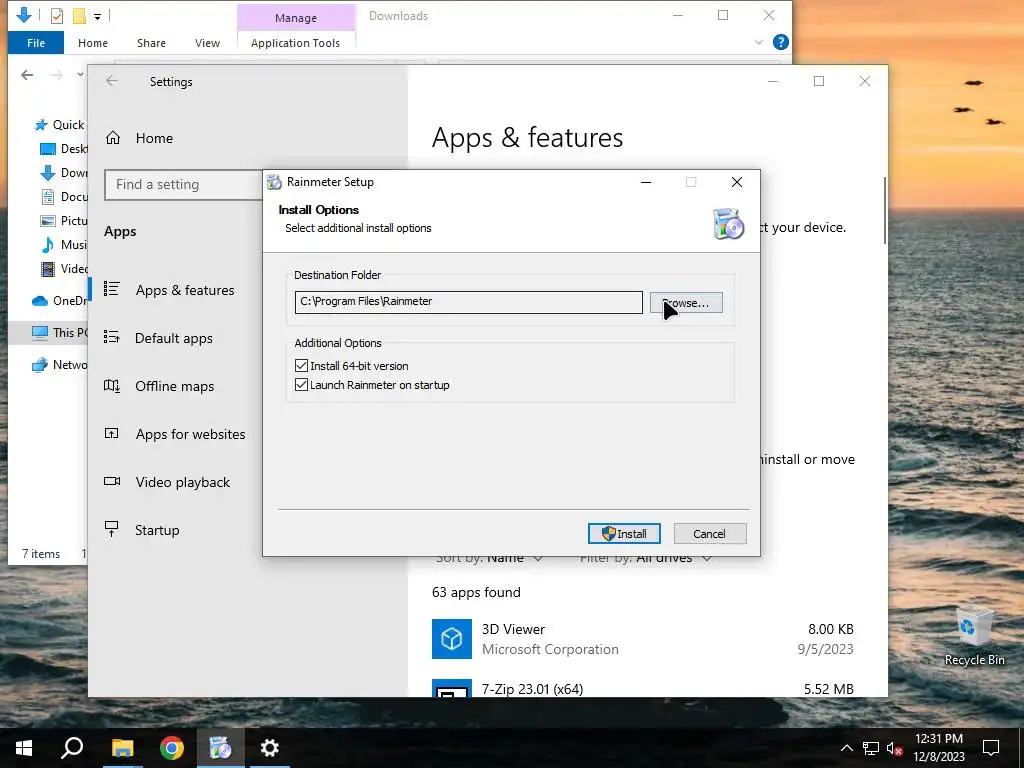The height and width of the screenshot is (768, 1024).
Task: Uncheck Install 64-bit version
Action: point(301,366)
